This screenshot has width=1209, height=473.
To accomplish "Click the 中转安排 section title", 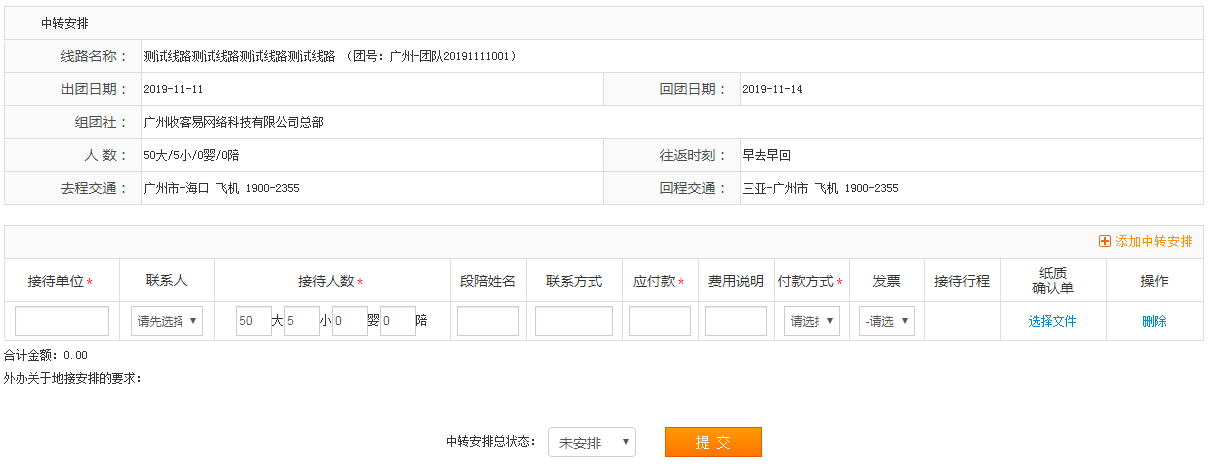I will coord(64,23).
